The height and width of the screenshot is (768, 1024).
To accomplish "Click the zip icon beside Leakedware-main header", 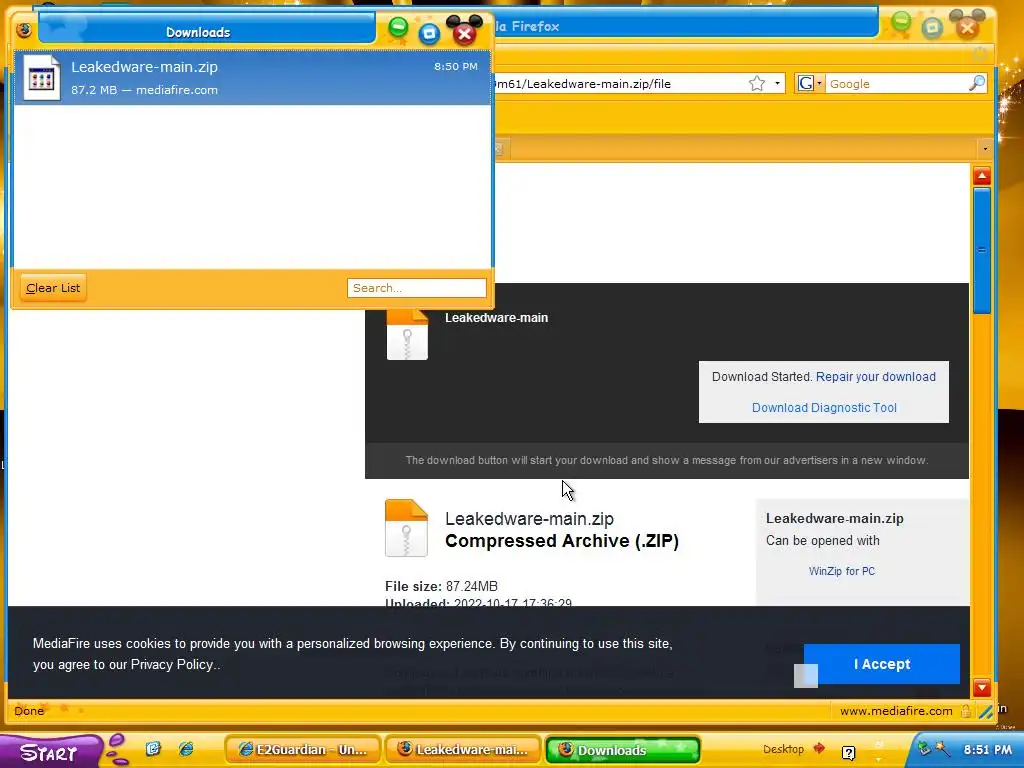I will pos(407,335).
